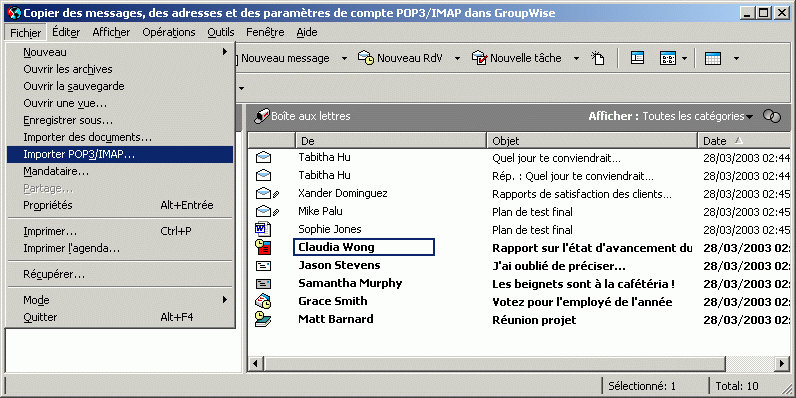
Task: Sort by the Date column header
Action: pyautogui.click(x=744, y=141)
